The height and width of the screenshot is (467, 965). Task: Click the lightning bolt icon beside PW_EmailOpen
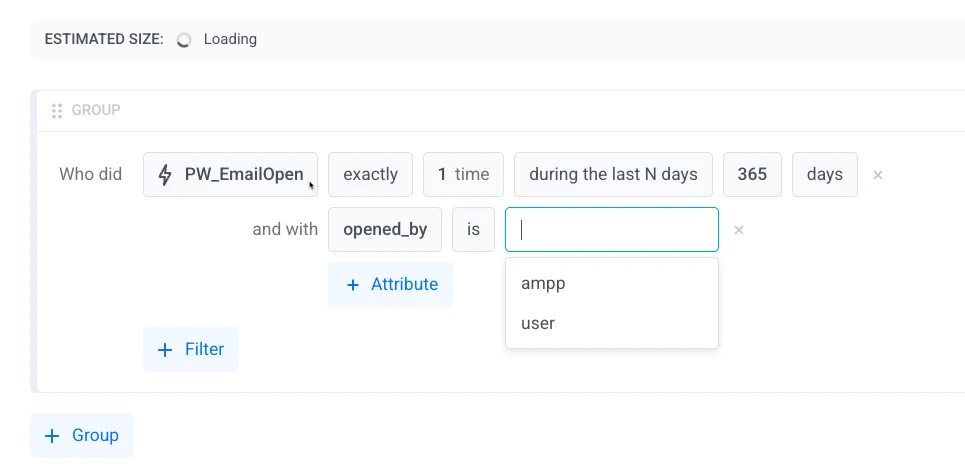165,175
